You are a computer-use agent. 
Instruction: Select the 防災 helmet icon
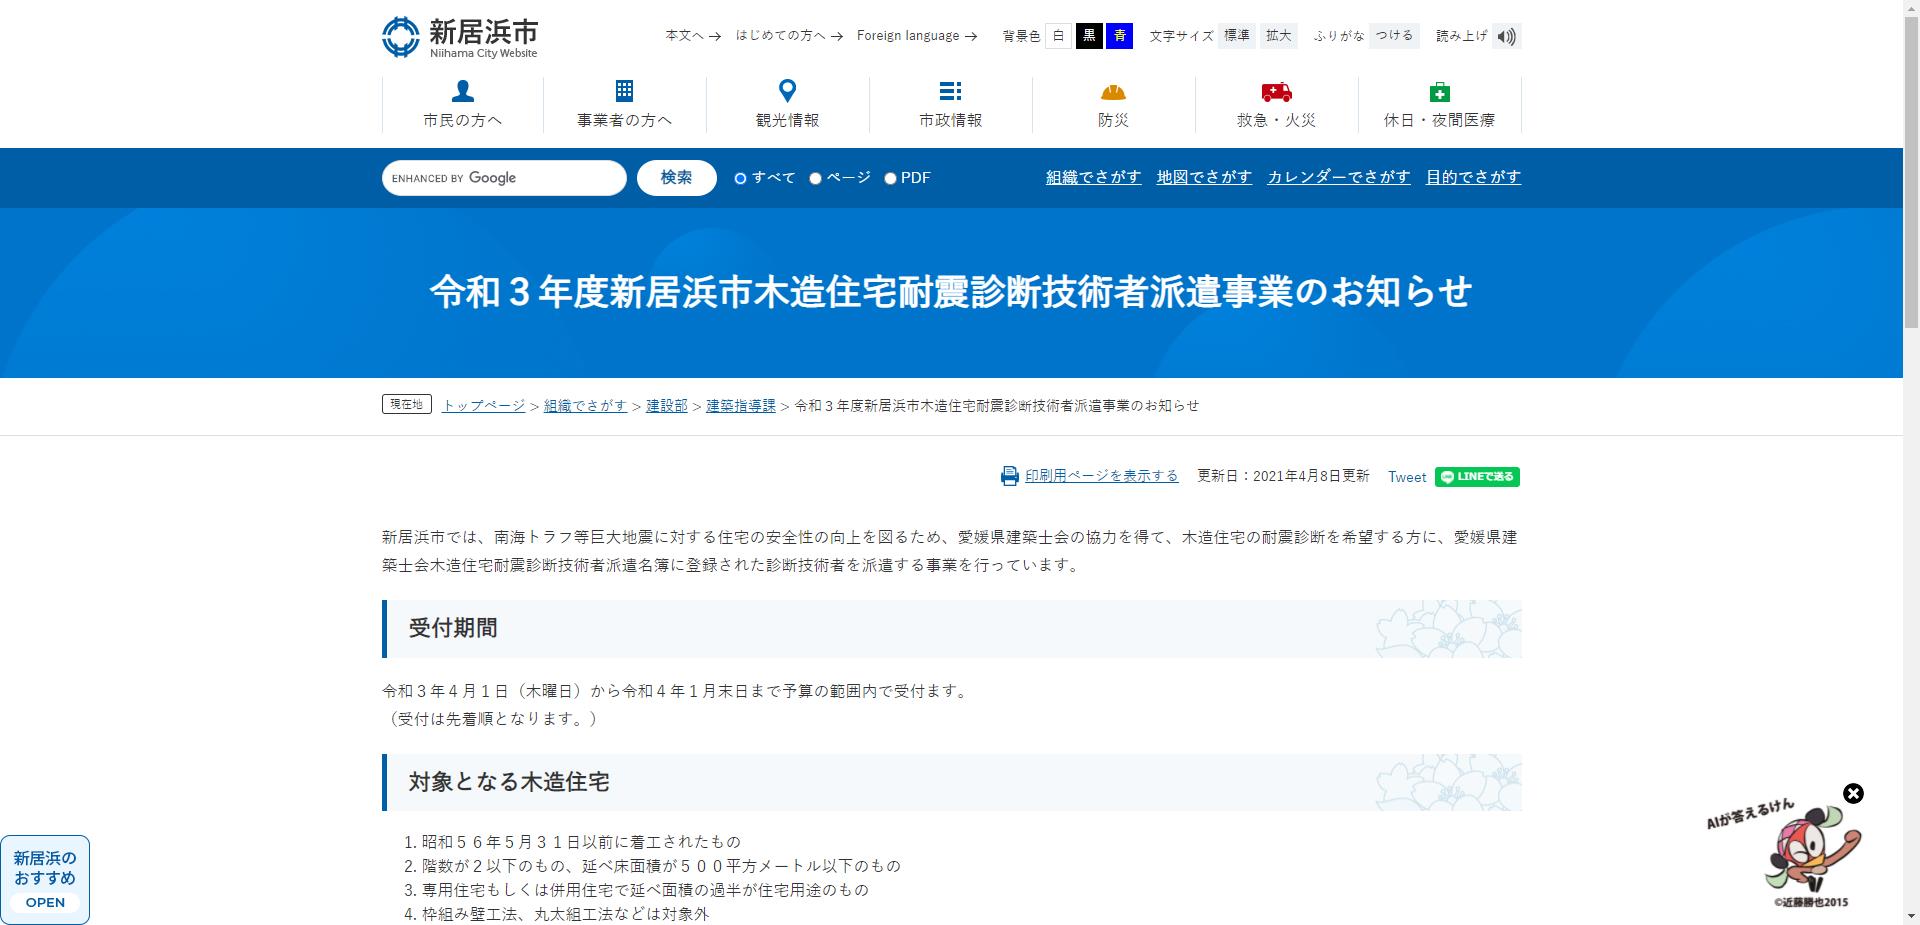pos(1113,92)
